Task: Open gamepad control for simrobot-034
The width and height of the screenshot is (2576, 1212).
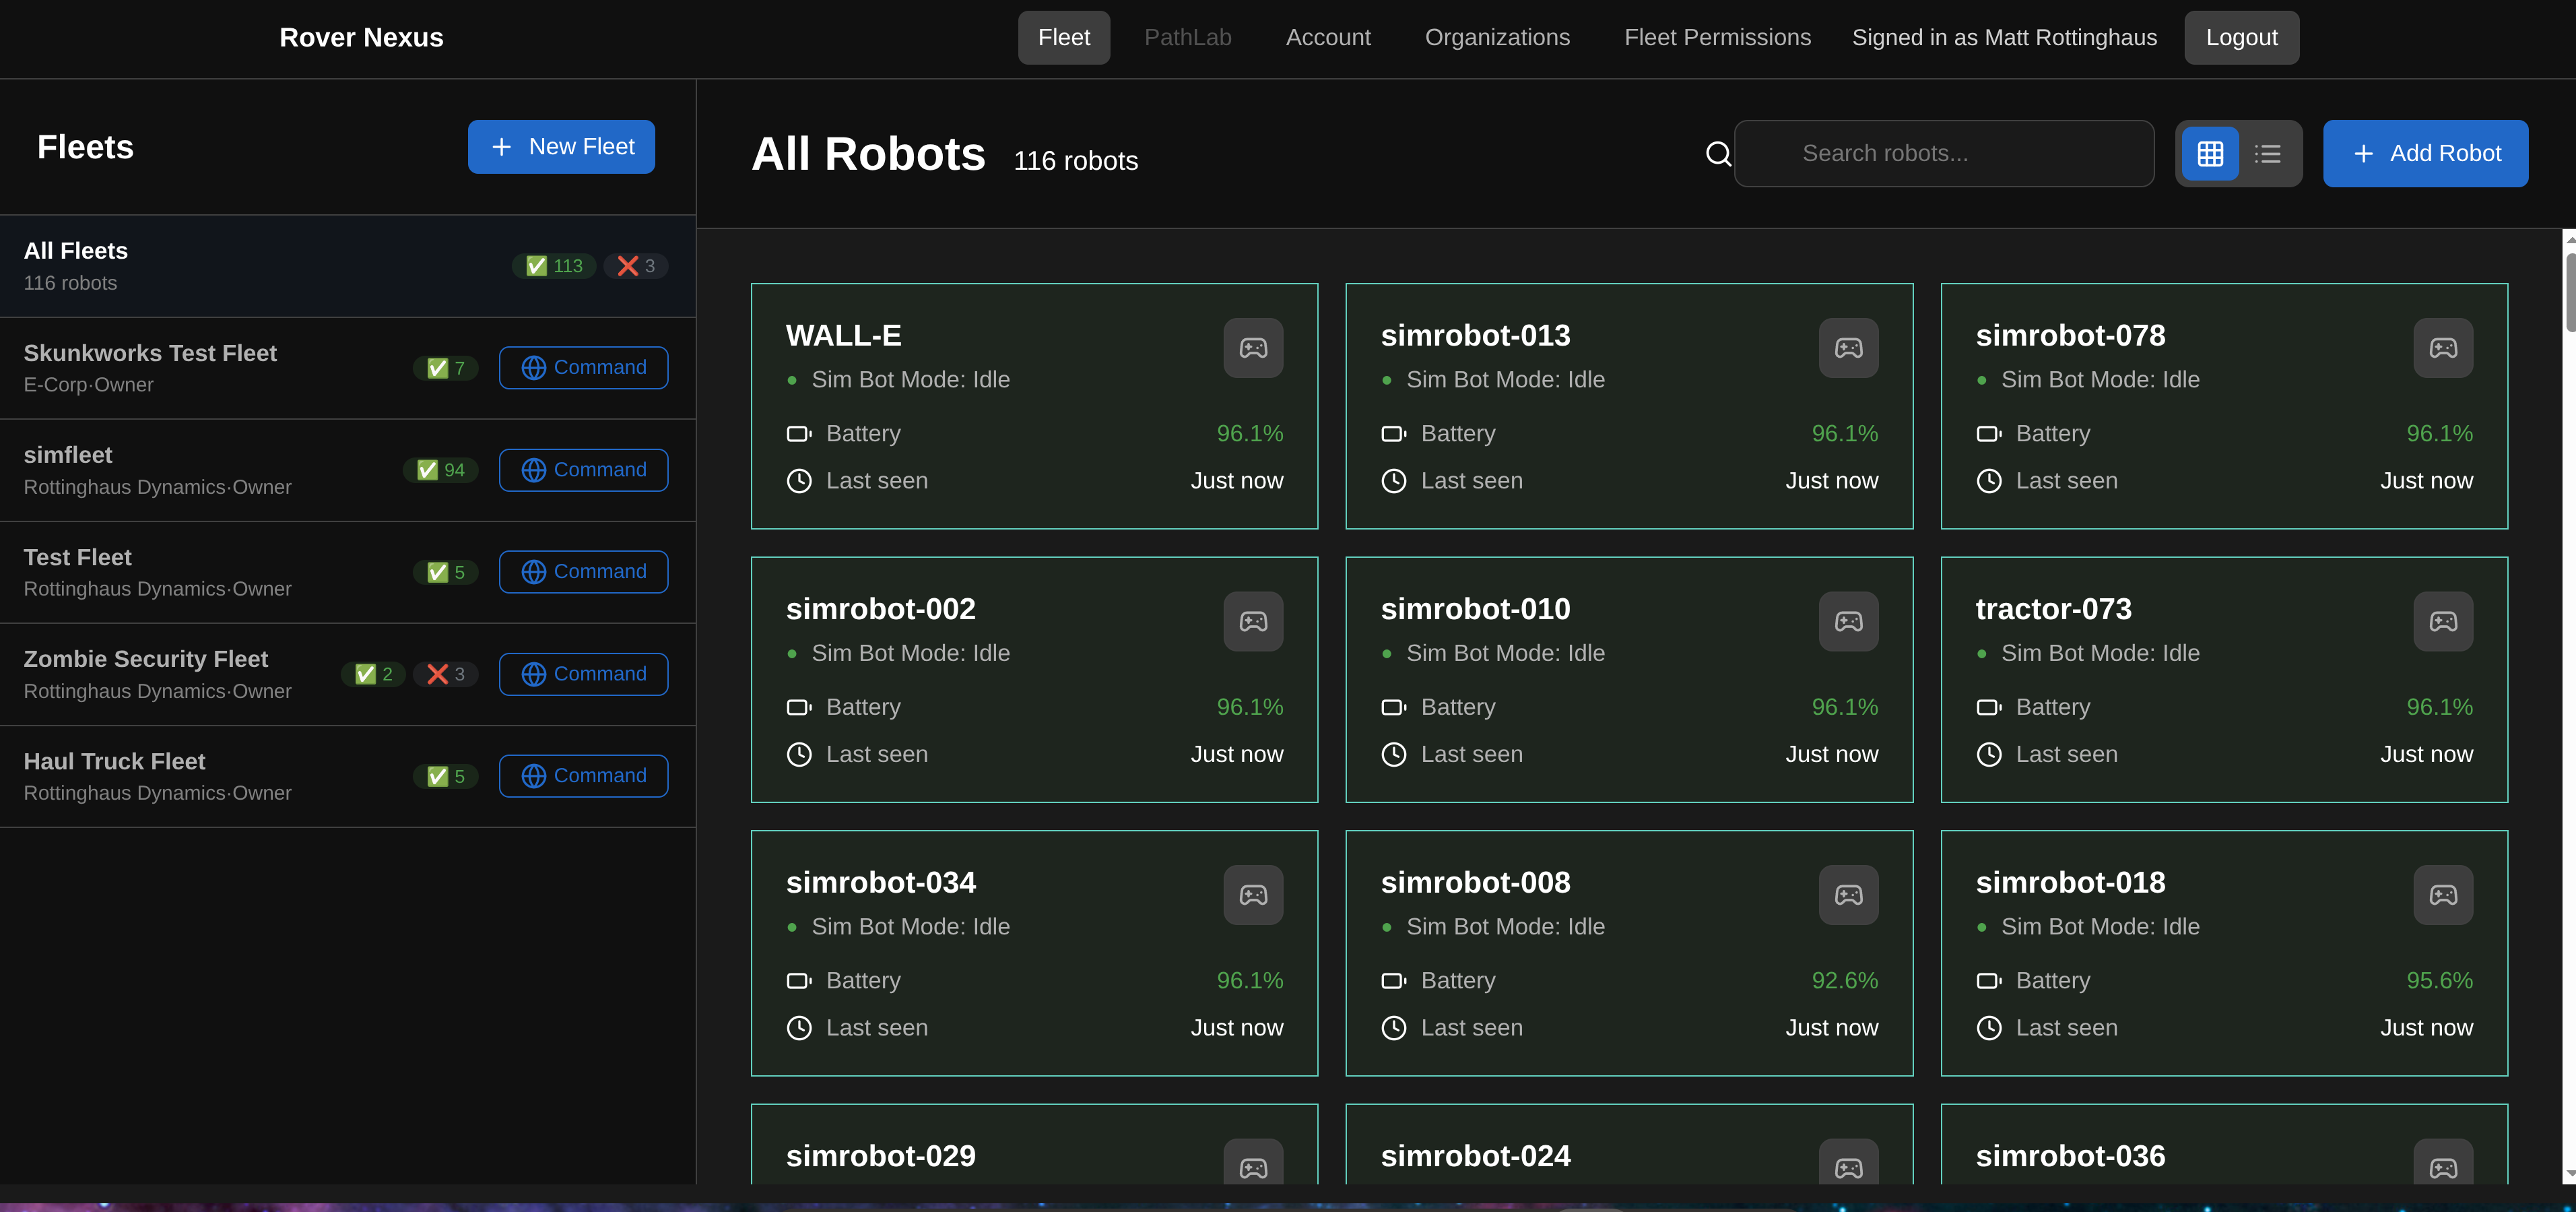Action: tap(1253, 895)
